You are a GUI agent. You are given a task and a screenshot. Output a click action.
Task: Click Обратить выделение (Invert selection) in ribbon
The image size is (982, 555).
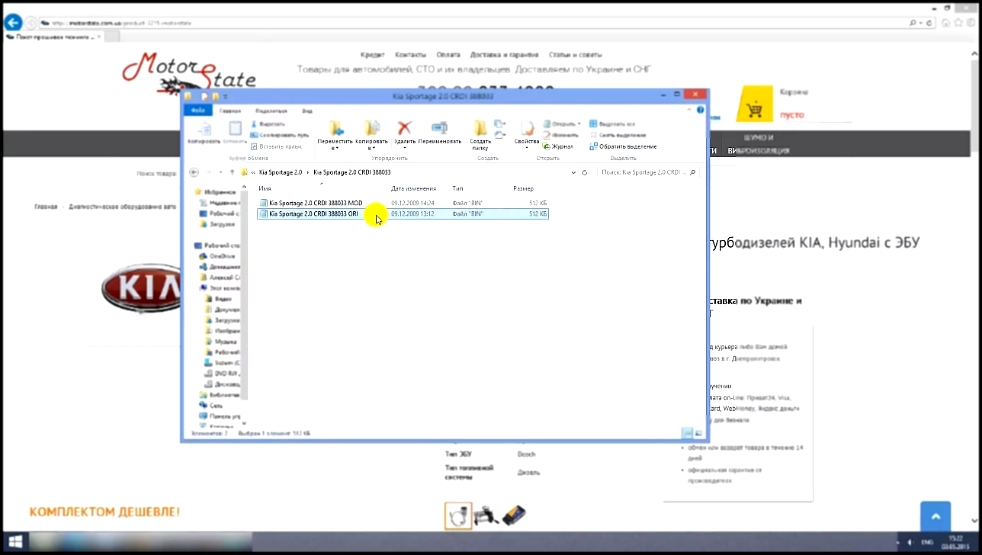click(623, 146)
